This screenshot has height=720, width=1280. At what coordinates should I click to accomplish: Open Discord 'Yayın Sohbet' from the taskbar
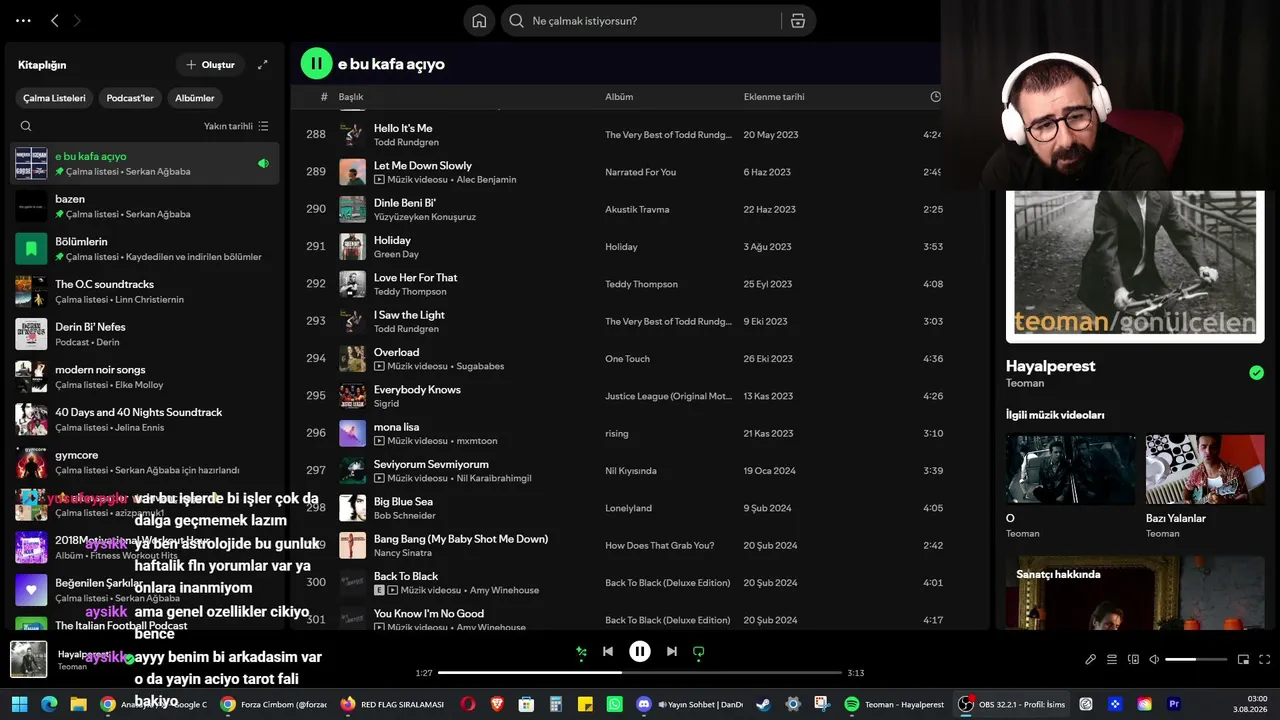(690, 704)
